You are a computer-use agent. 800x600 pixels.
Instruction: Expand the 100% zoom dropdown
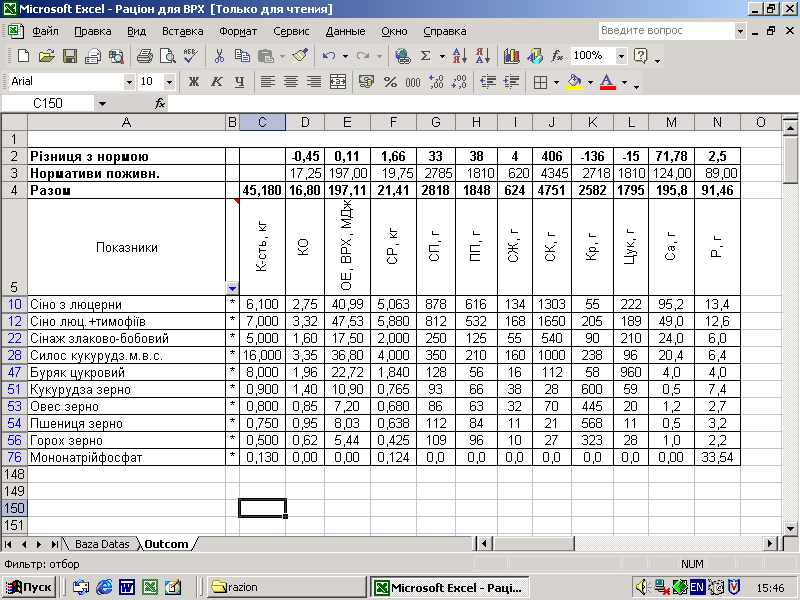pyautogui.click(x=621, y=56)
